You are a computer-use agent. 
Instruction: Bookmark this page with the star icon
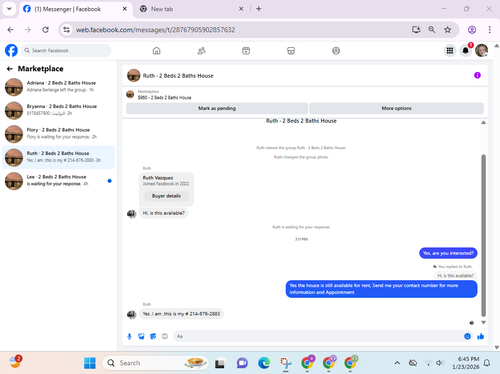[447, 30]
